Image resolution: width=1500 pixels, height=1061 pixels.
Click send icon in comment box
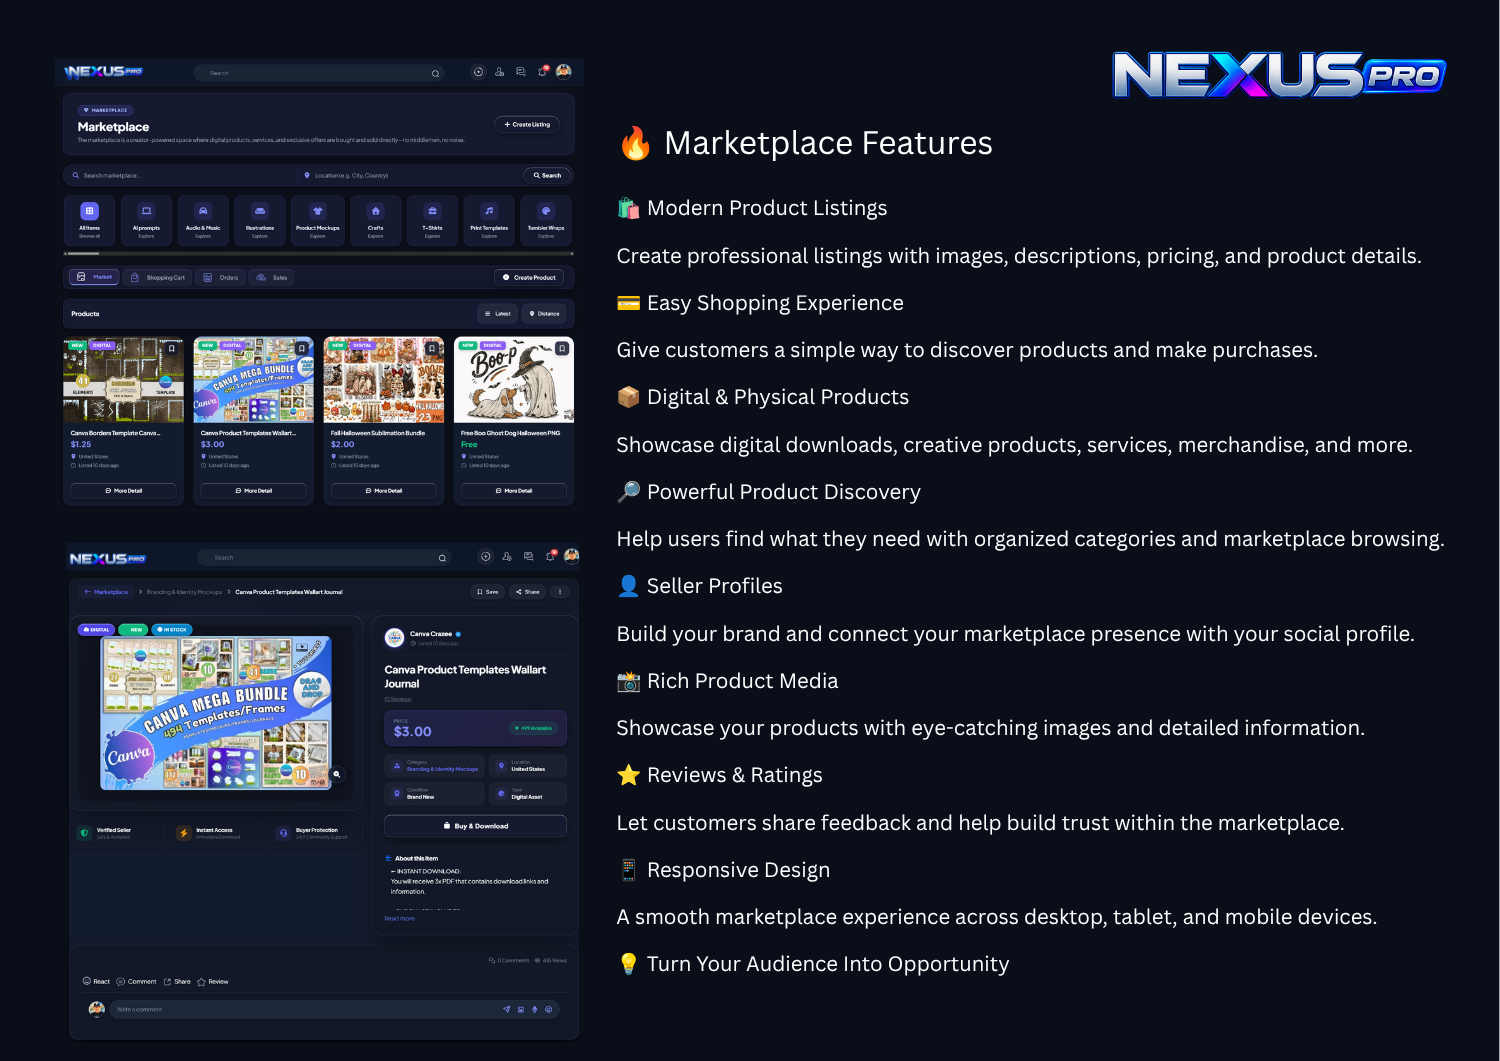coord(506,1010)
